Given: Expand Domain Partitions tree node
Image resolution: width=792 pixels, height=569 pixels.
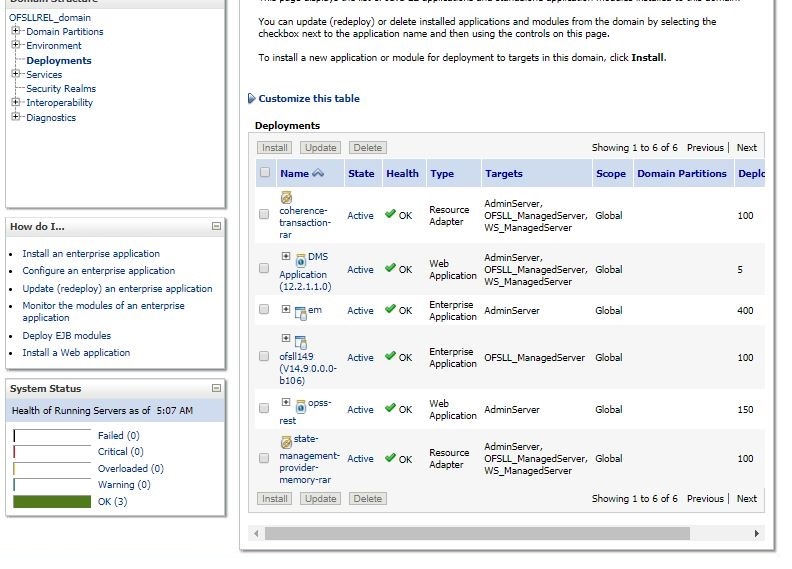Looking at the screenshot, I should [16, 31].
